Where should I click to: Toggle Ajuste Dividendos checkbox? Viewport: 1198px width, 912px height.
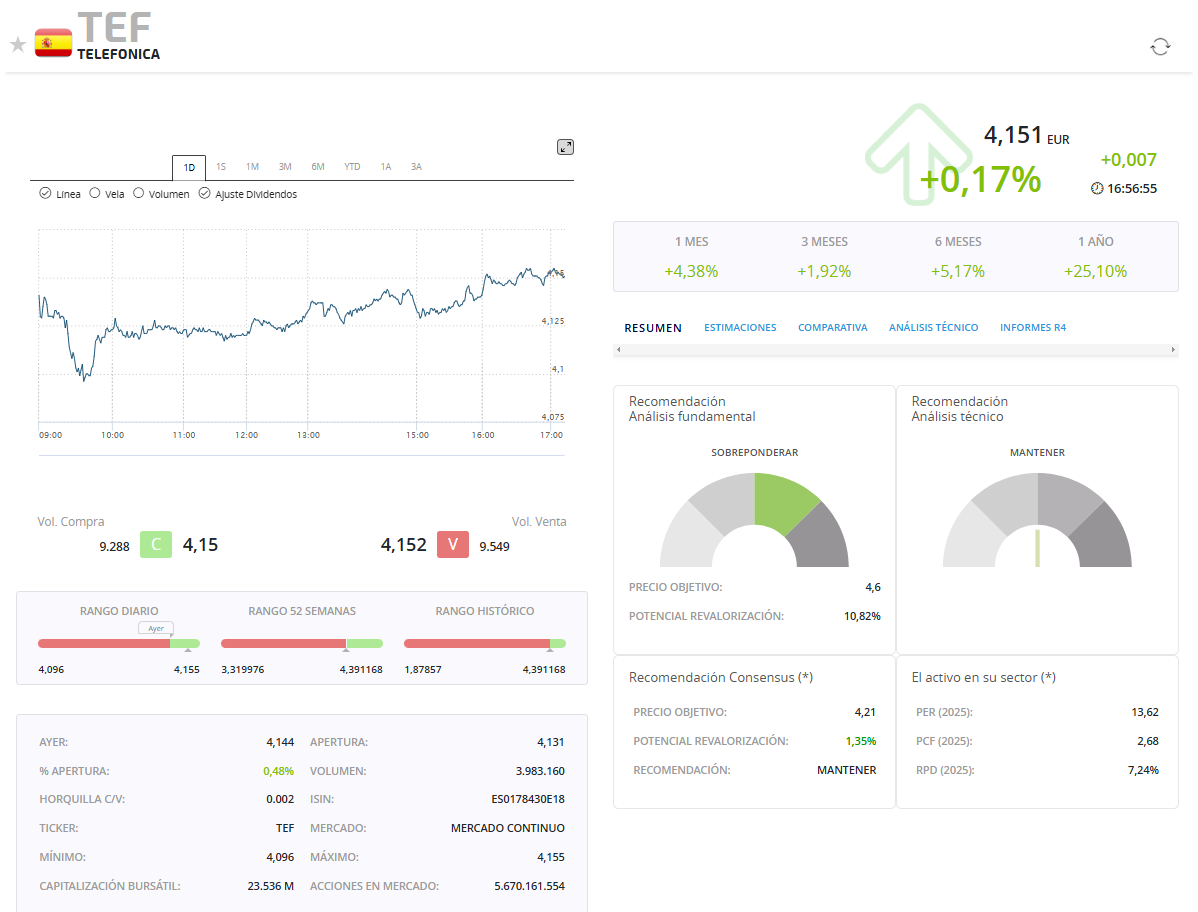204,193
